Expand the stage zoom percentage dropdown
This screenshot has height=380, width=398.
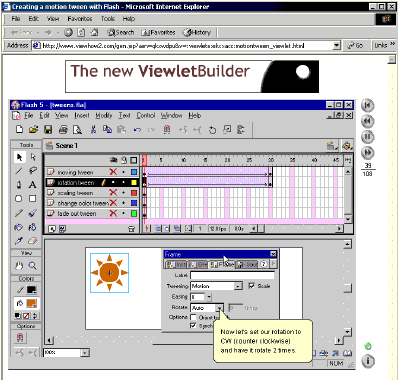85,352
